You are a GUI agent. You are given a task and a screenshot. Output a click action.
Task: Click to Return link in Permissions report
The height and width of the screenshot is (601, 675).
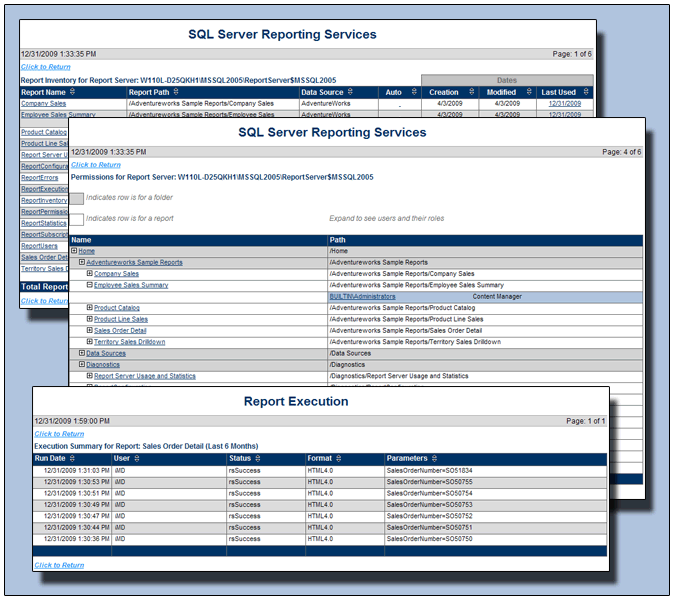[x=96, y=164]
